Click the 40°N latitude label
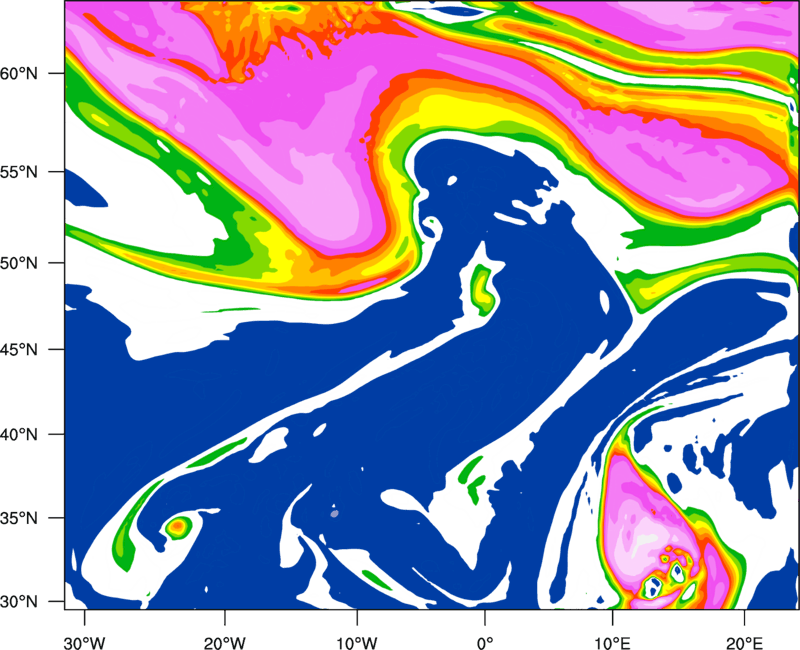This screenshot has height=650, width=800. [19, 435]
